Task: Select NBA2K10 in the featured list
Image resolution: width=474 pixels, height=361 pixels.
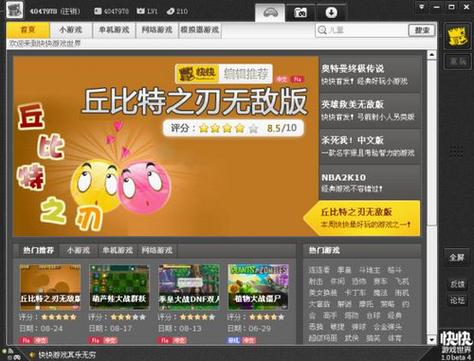Action: pyautogui.click(x=370, y=182)
